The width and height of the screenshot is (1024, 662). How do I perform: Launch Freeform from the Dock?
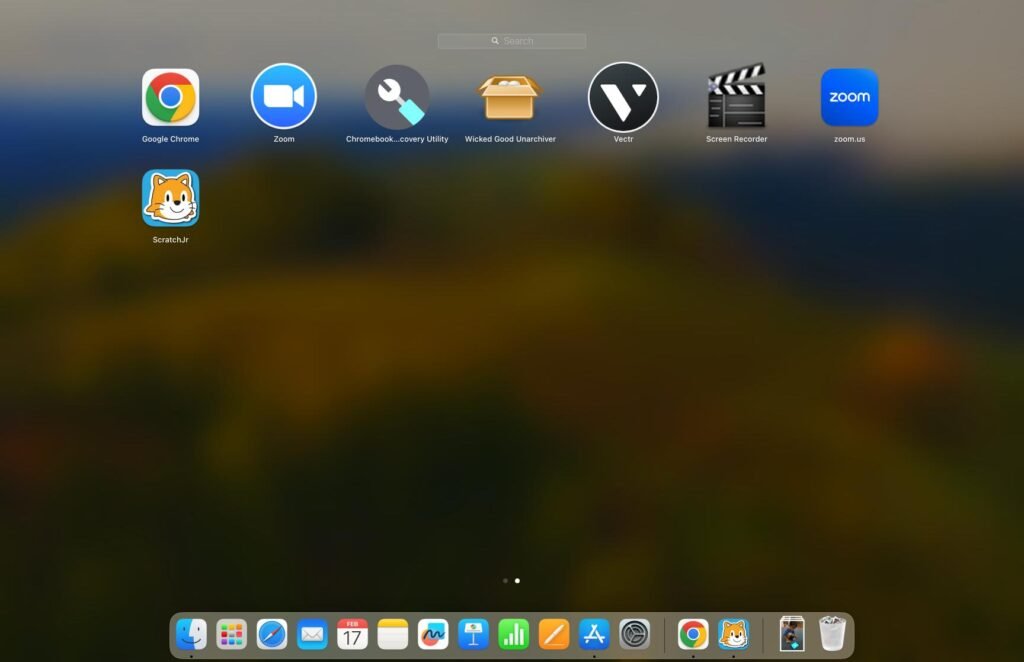(x=433, y=634)
